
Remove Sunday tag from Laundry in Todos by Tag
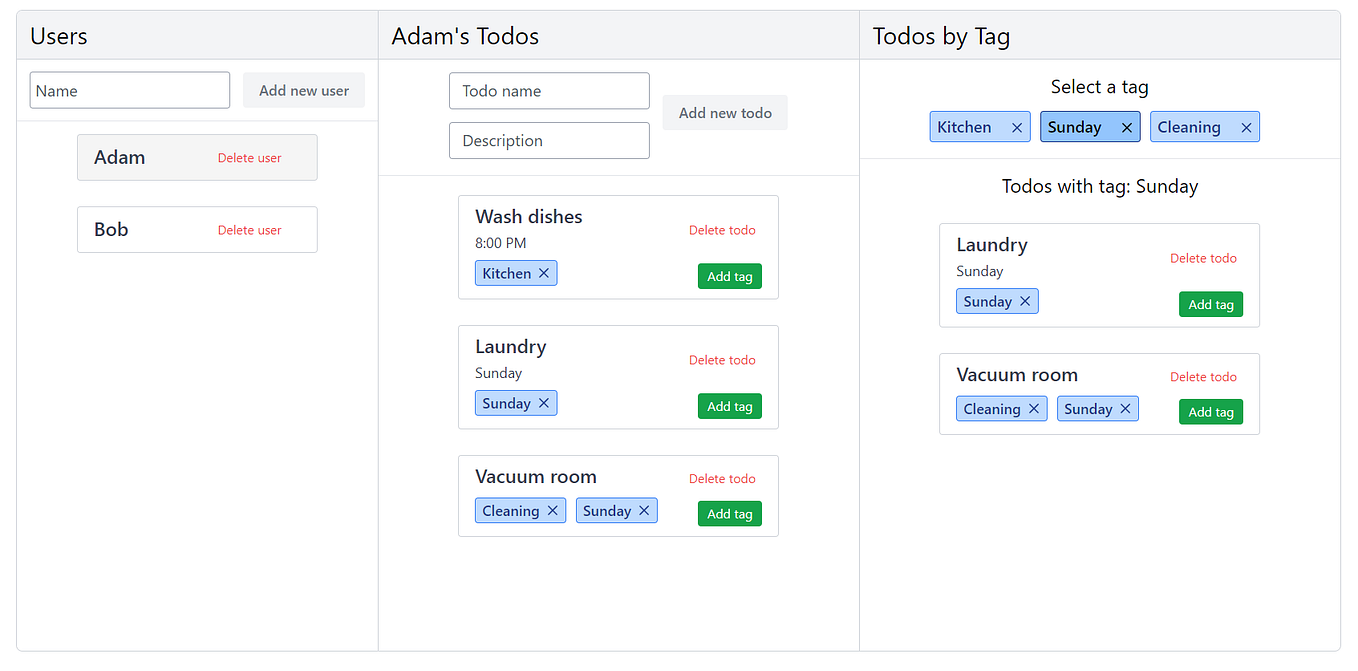(x=1023, y=300)
